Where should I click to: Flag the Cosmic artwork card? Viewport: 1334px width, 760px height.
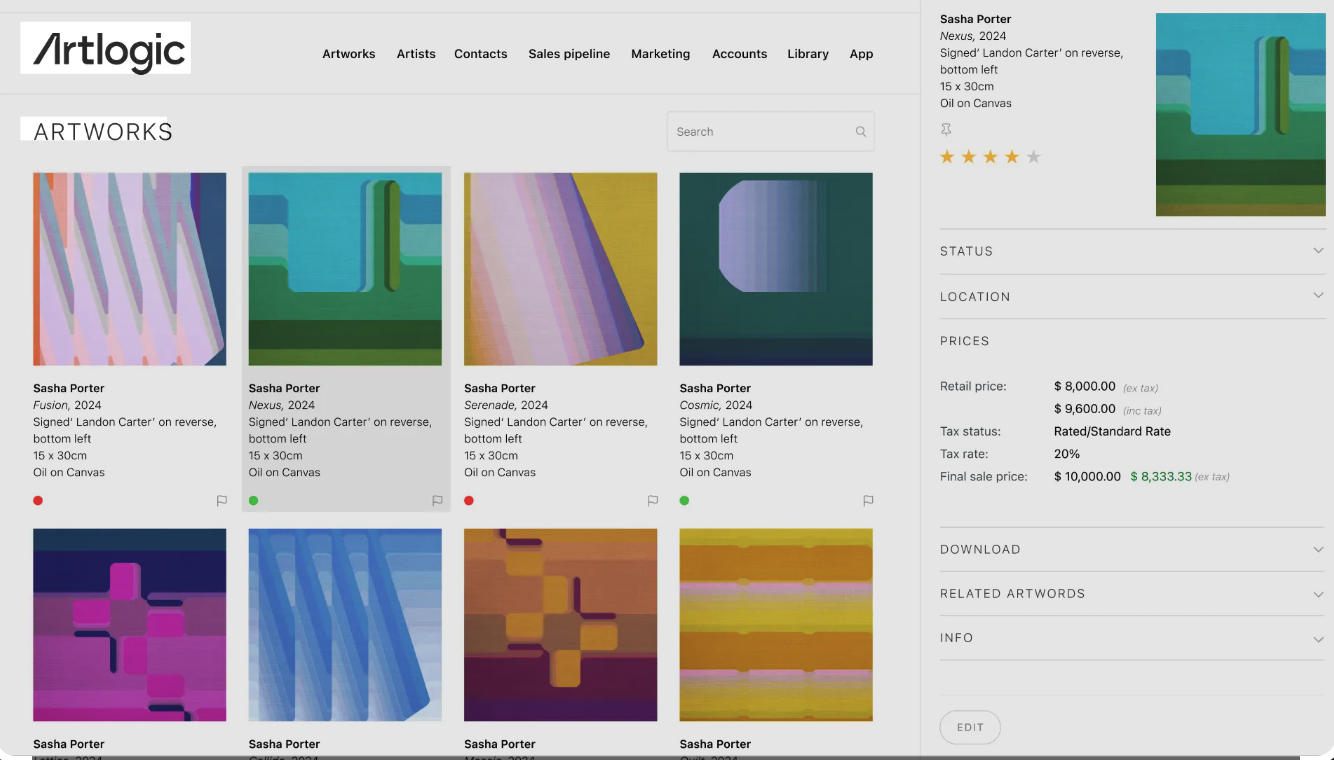(868, 501)
